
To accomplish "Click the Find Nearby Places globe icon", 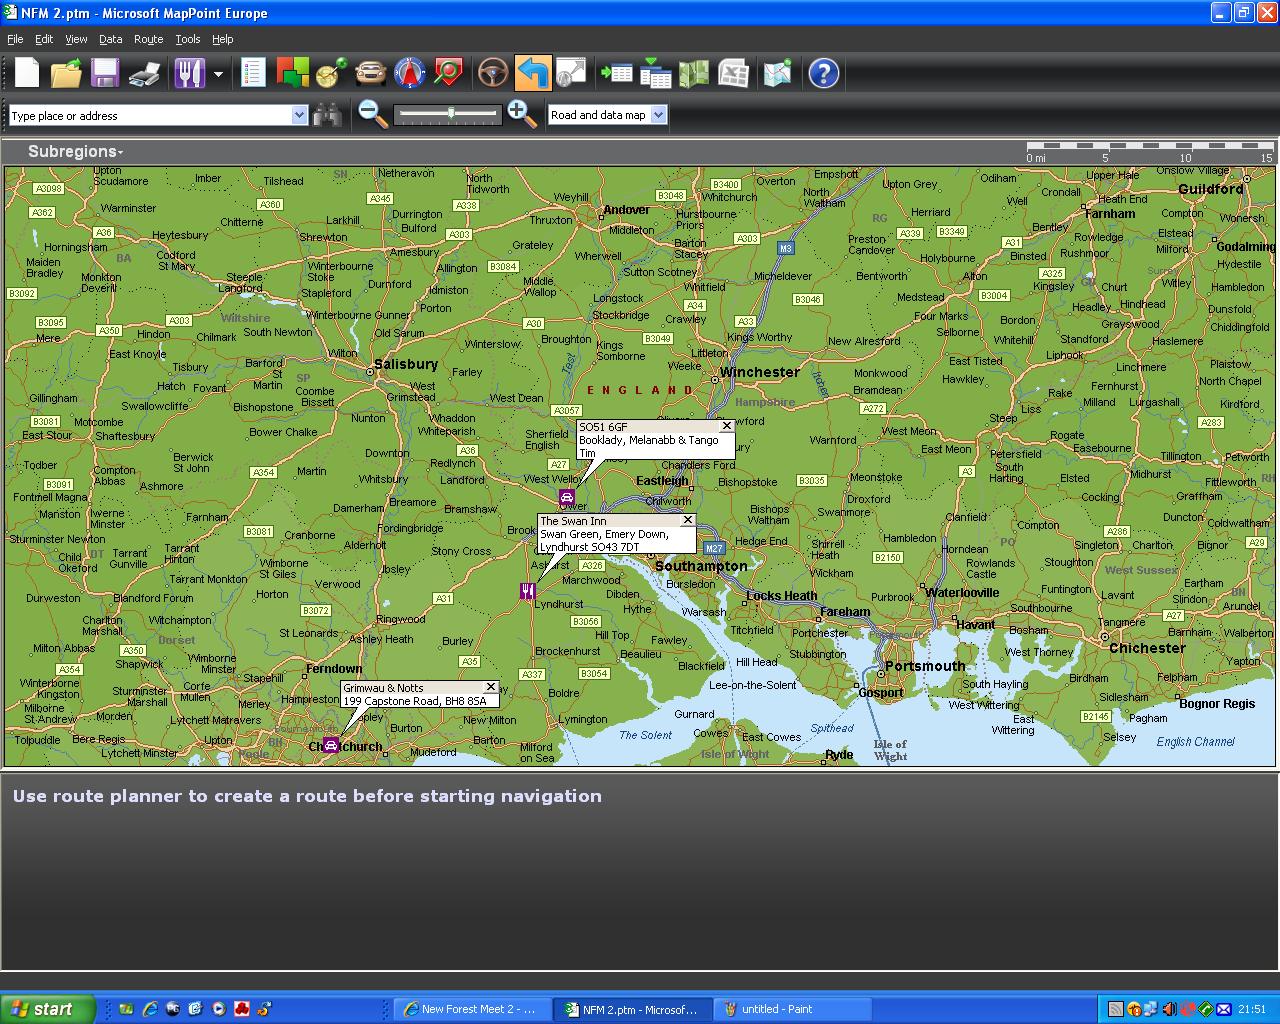I will [331, 73].
